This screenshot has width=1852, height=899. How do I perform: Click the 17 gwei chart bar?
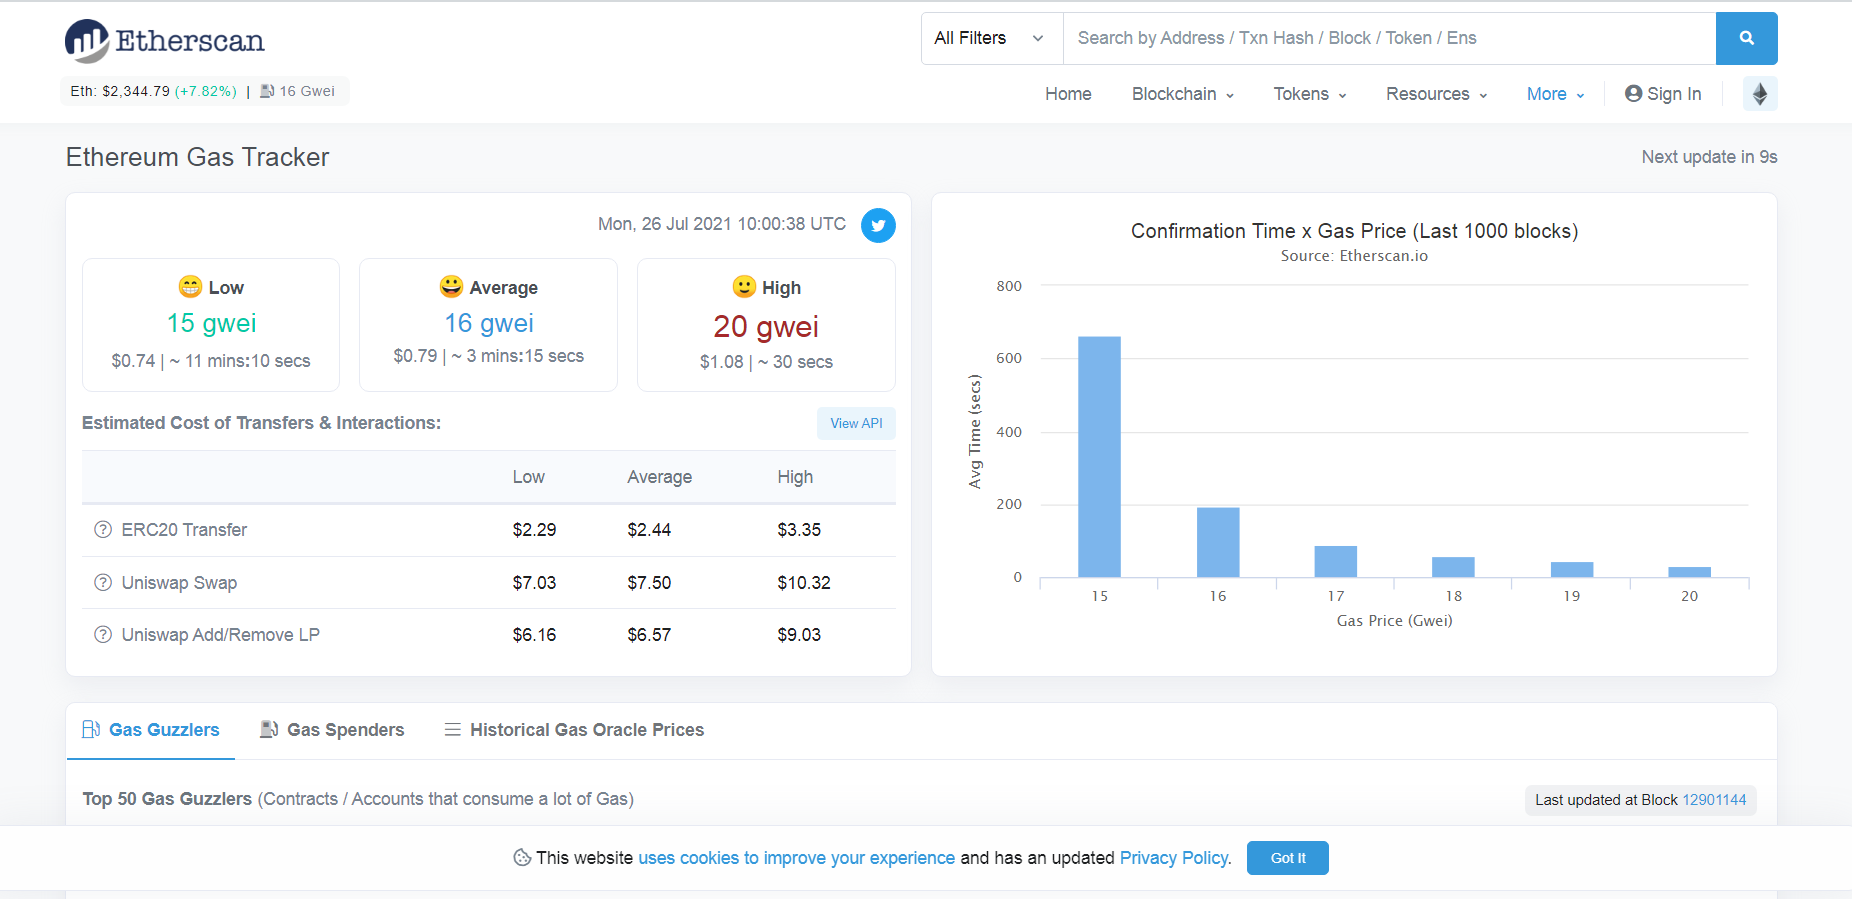(x=1336, y=561)
